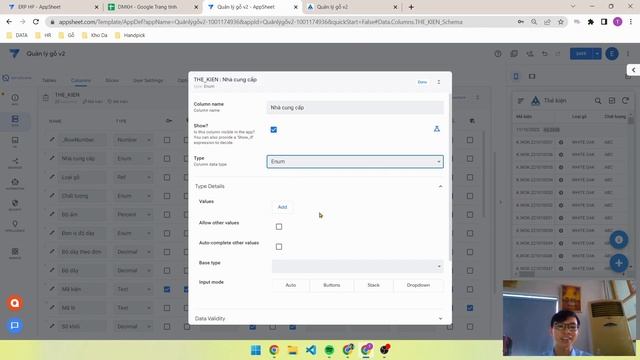
Task: Toggle the key checkbox in the _RowNumber row
Action: coord(167,140)
